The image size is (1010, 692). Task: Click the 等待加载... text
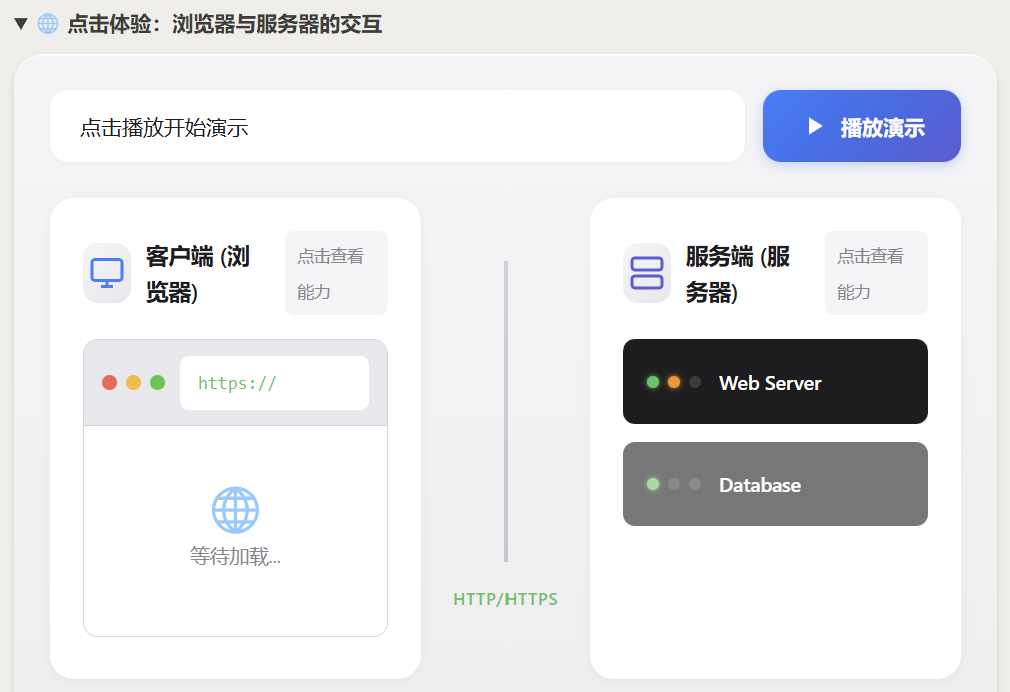[x=235, y=556]
